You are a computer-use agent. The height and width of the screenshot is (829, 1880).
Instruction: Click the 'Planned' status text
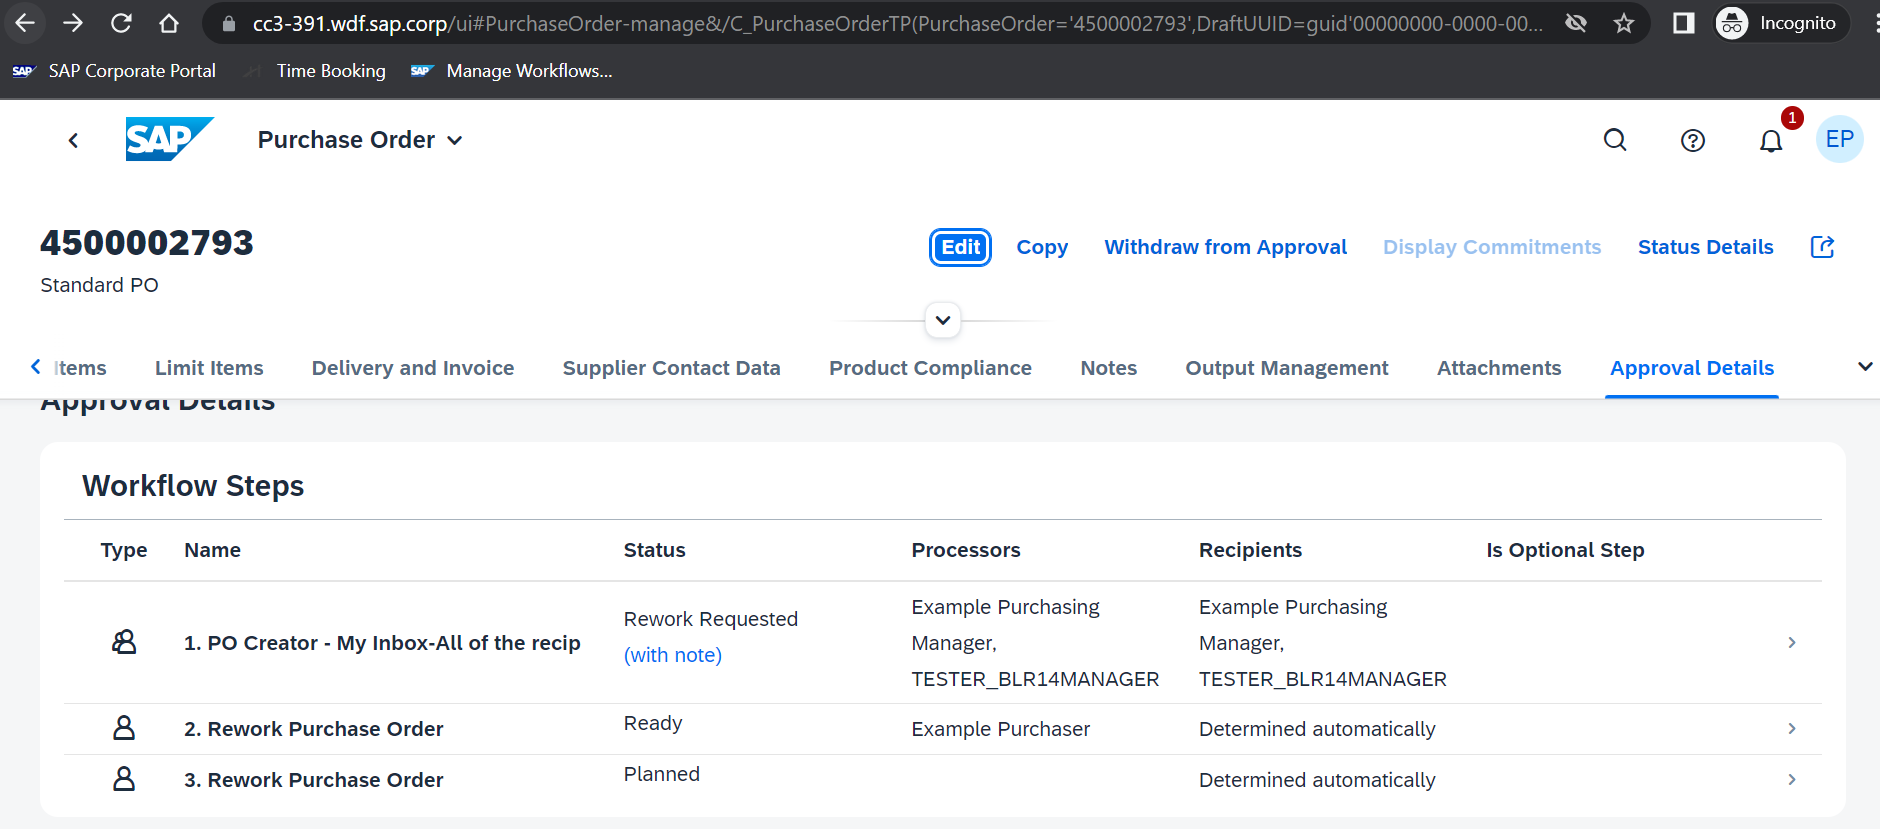coord(661,774)
